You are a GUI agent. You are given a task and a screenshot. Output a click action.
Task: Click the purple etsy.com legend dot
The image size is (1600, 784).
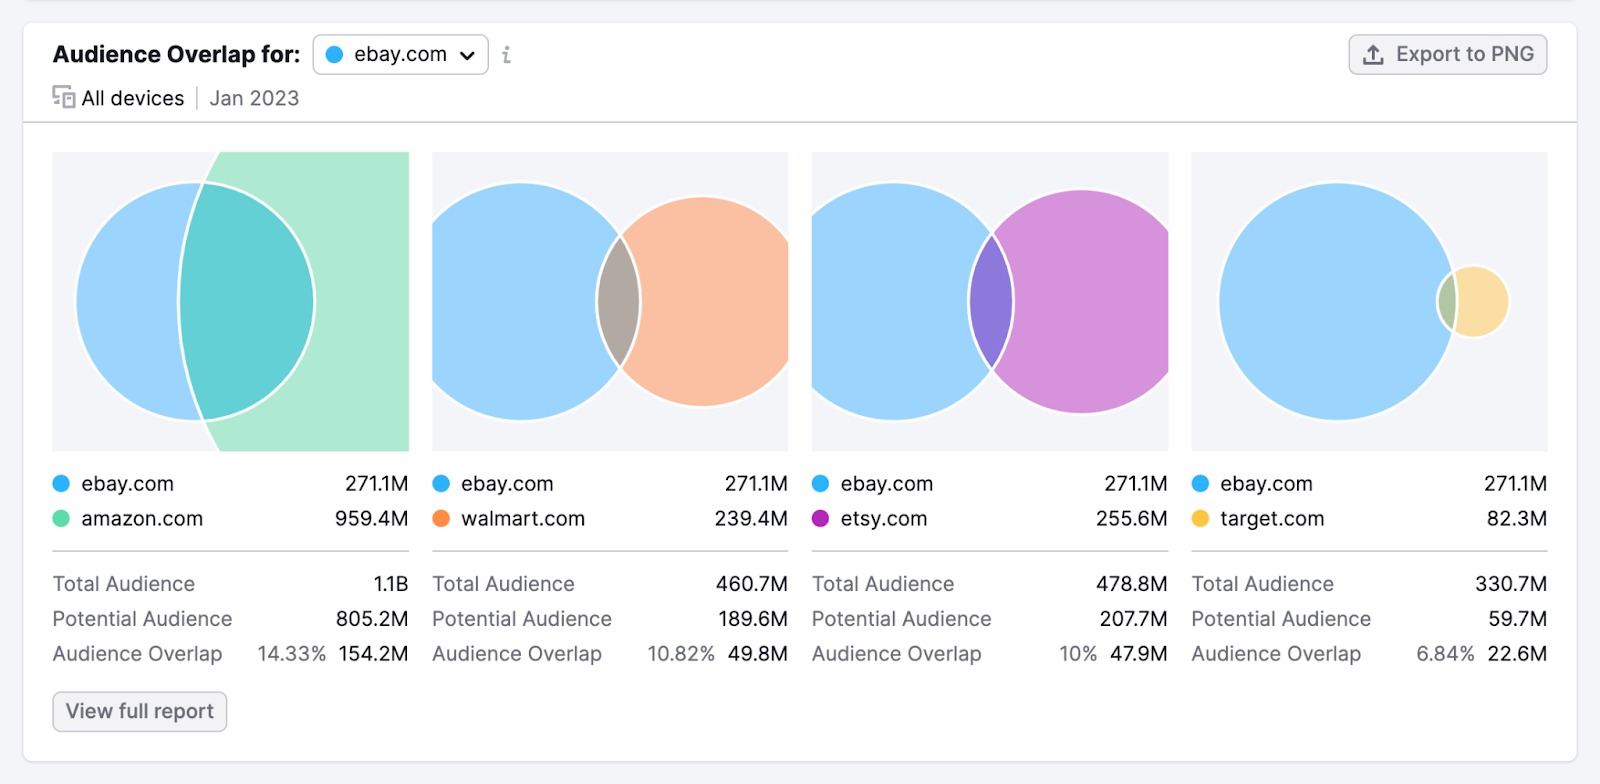click(821, 519)
